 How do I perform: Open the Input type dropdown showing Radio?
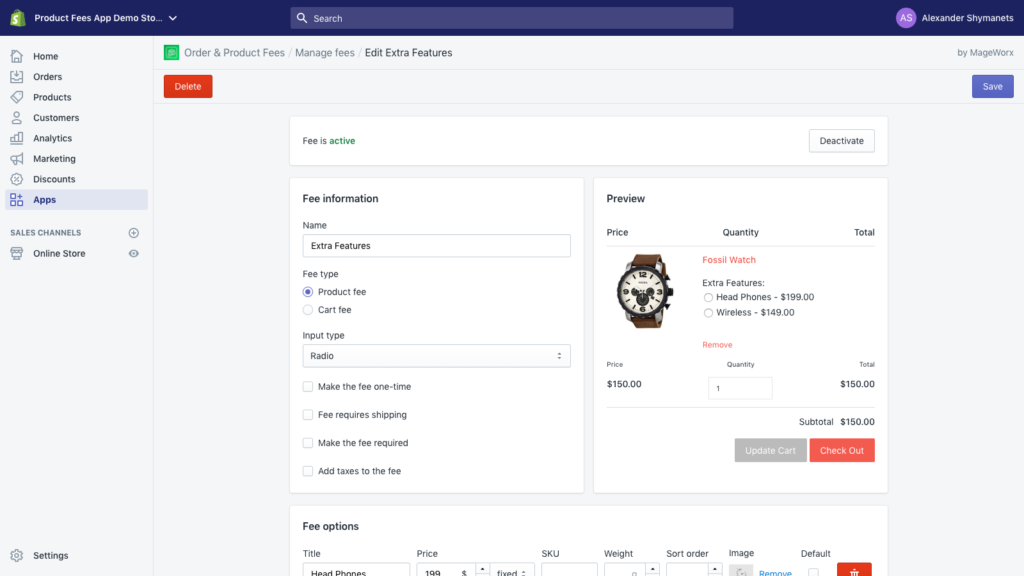click(x=436, y=355)
